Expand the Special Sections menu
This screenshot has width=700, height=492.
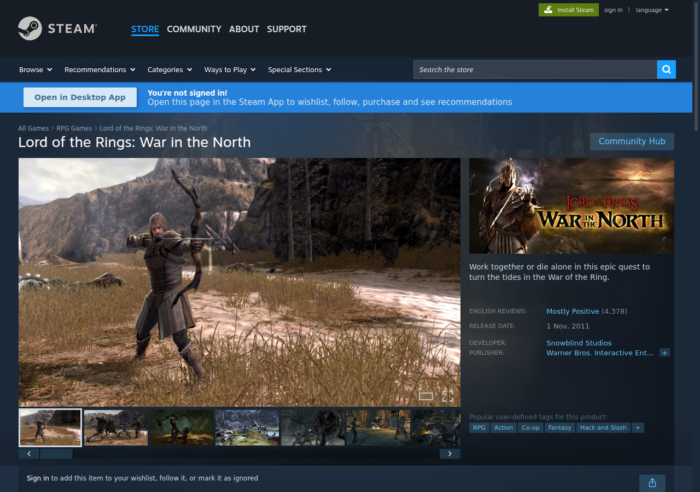[x=300, y=70]
